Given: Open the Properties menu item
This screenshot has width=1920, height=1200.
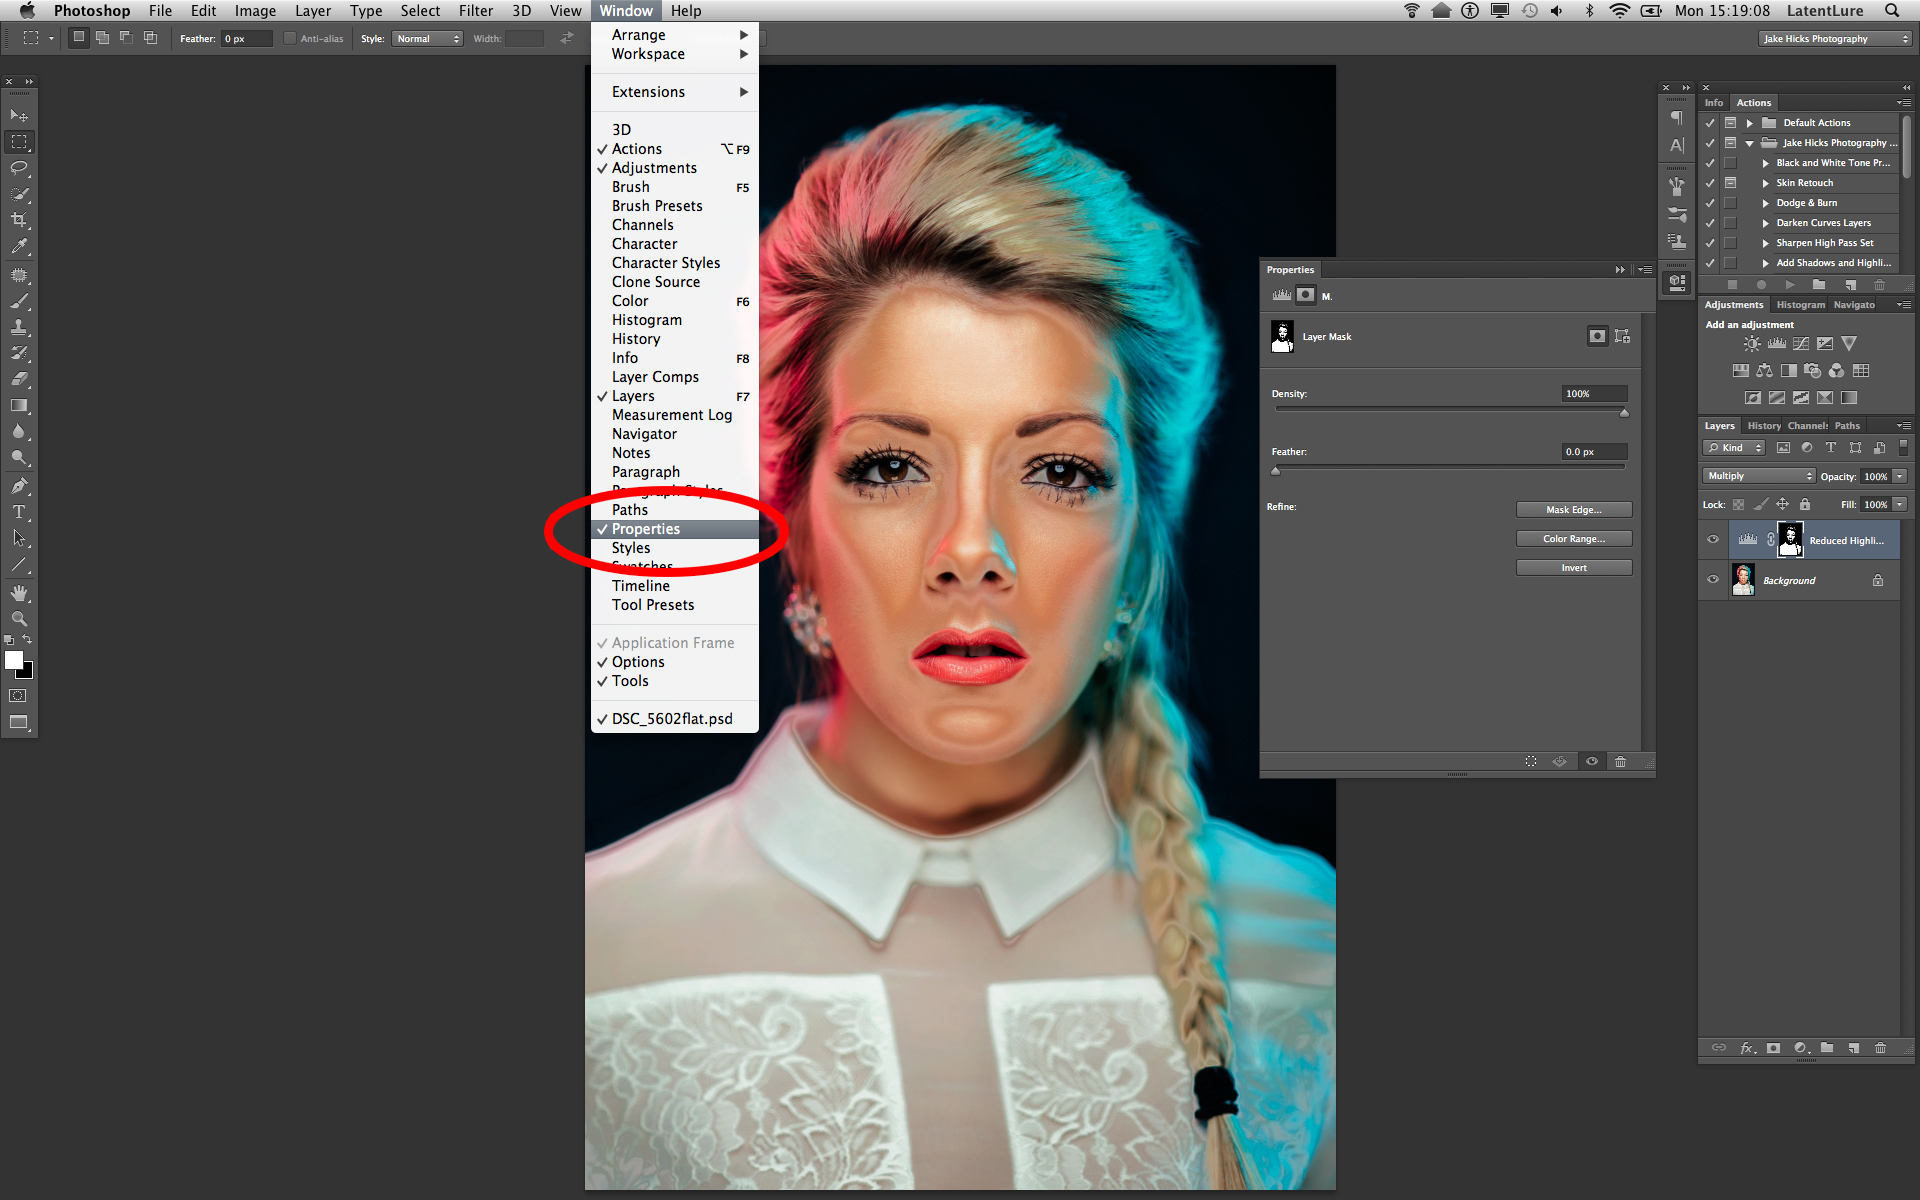Looking at the screenshot, I should tap(646, 528).
